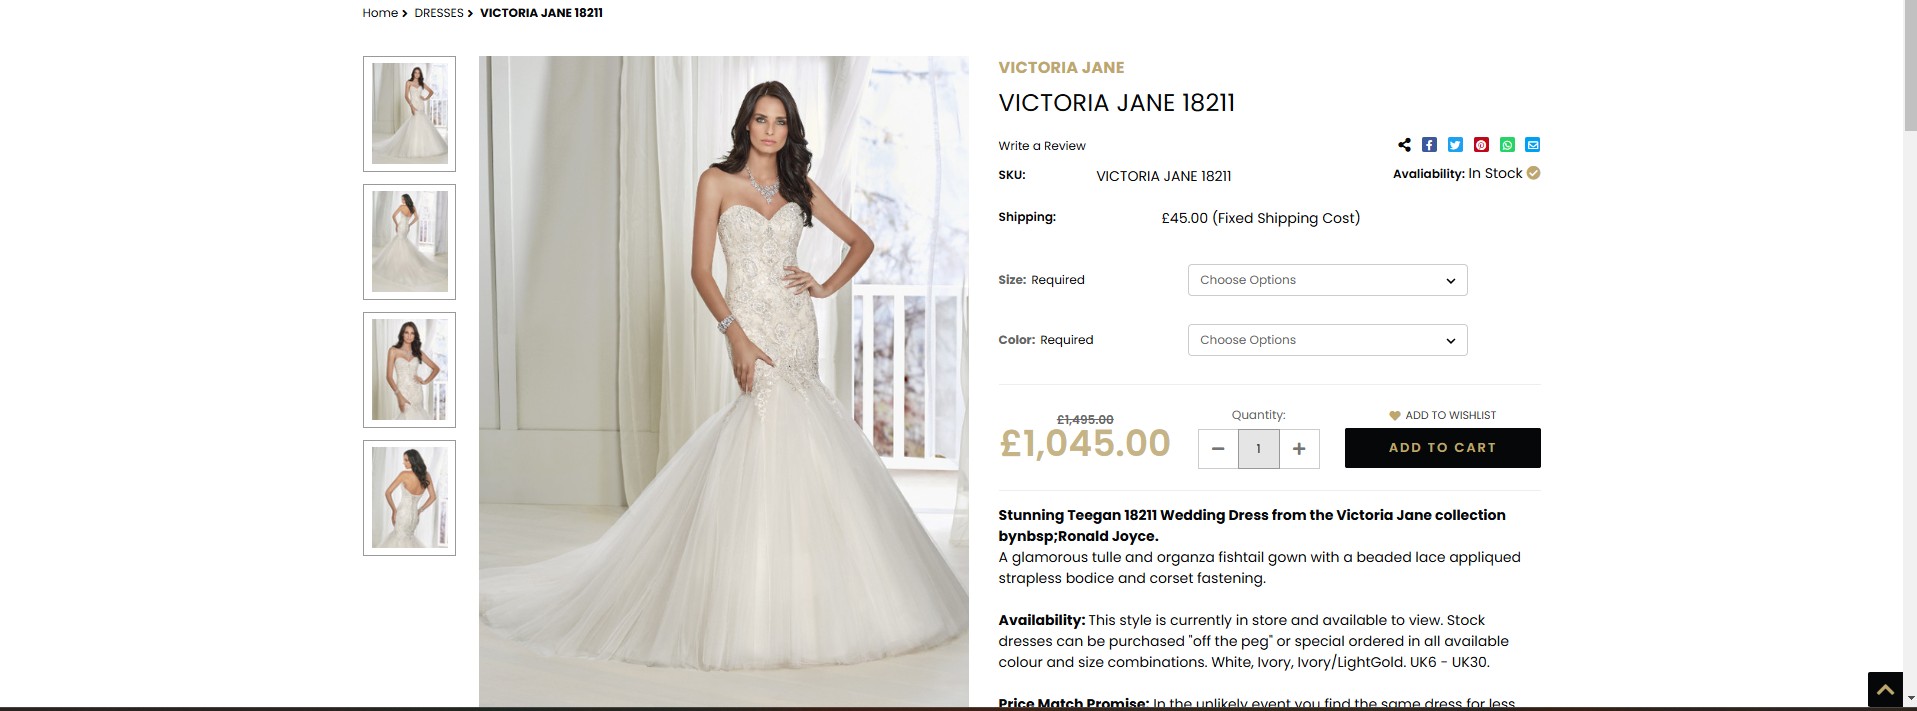This screenshot has height=711, width=1917.
Task: Share product by email icon
Action: pos(1533,145)
